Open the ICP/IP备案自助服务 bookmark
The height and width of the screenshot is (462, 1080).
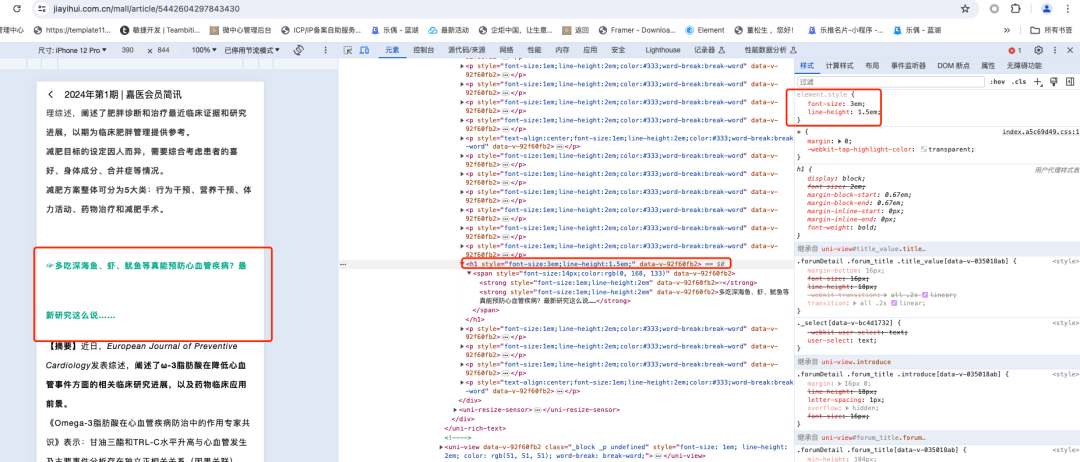[321, 30]
